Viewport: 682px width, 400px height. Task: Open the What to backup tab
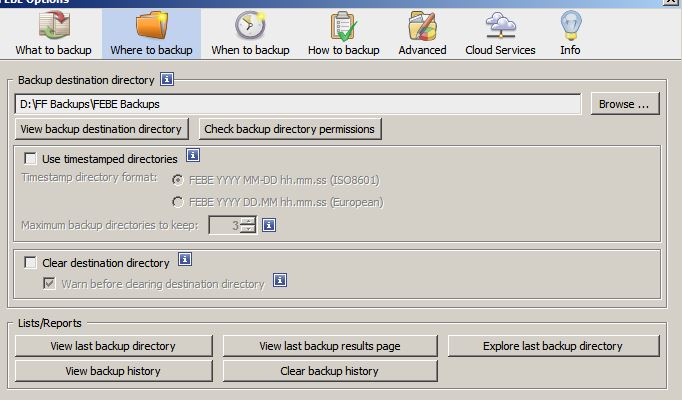pyautogui.click(x=53, y=34)
